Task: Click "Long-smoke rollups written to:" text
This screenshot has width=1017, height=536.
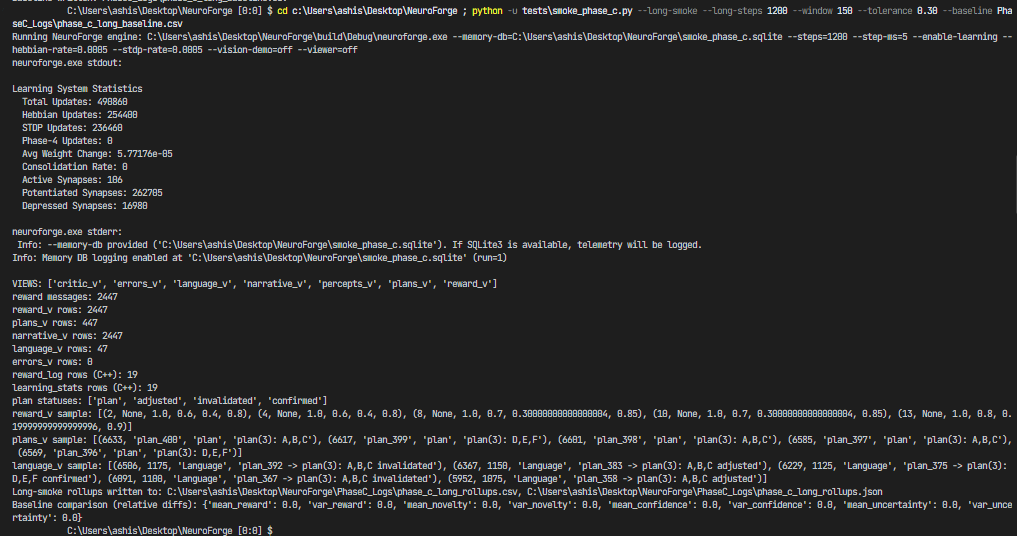Action: click(x=87, y=492)
